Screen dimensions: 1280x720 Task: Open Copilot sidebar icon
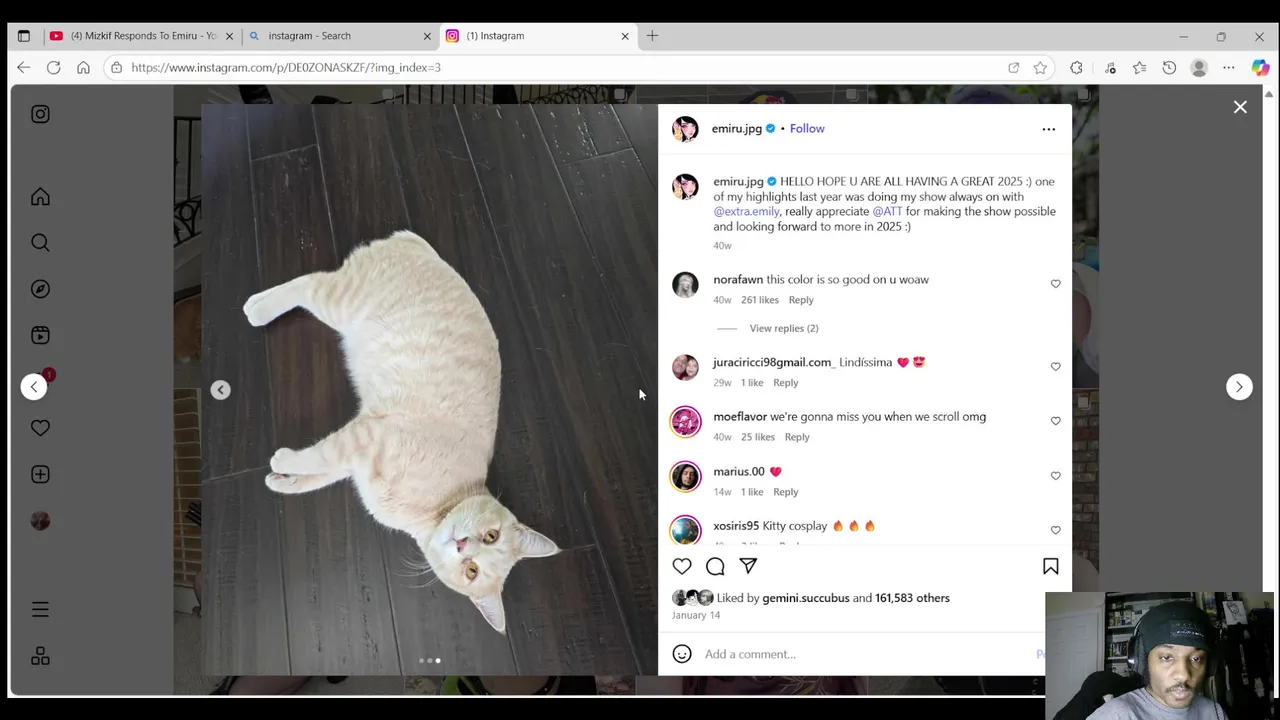(x=1260, y=68)
